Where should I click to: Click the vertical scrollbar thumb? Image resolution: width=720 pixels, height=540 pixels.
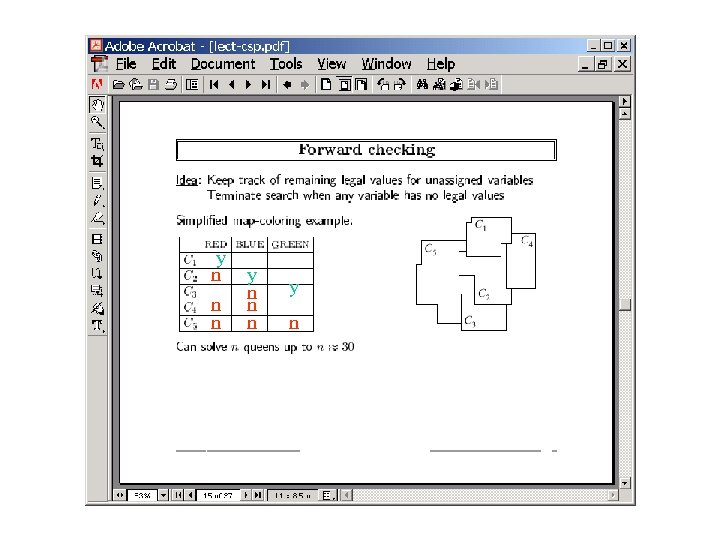pyautogui.click(x=624, y=305)
